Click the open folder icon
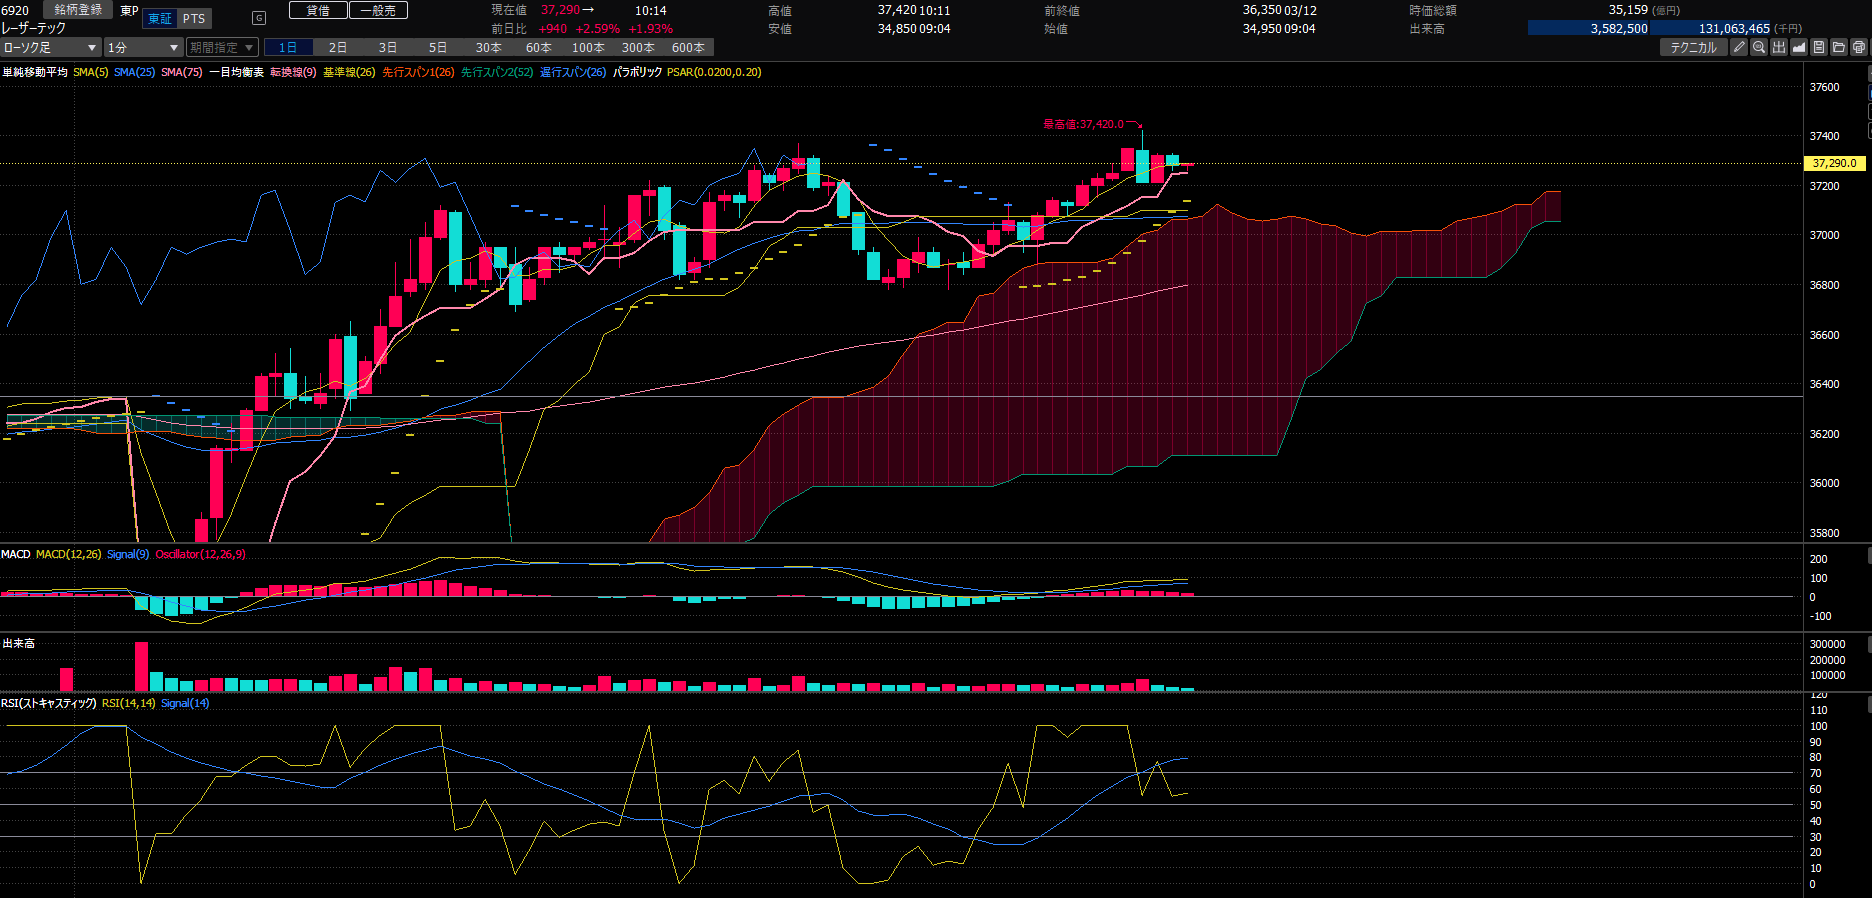The height and width of the screenshot is (898, 1872). [1839, 47]
